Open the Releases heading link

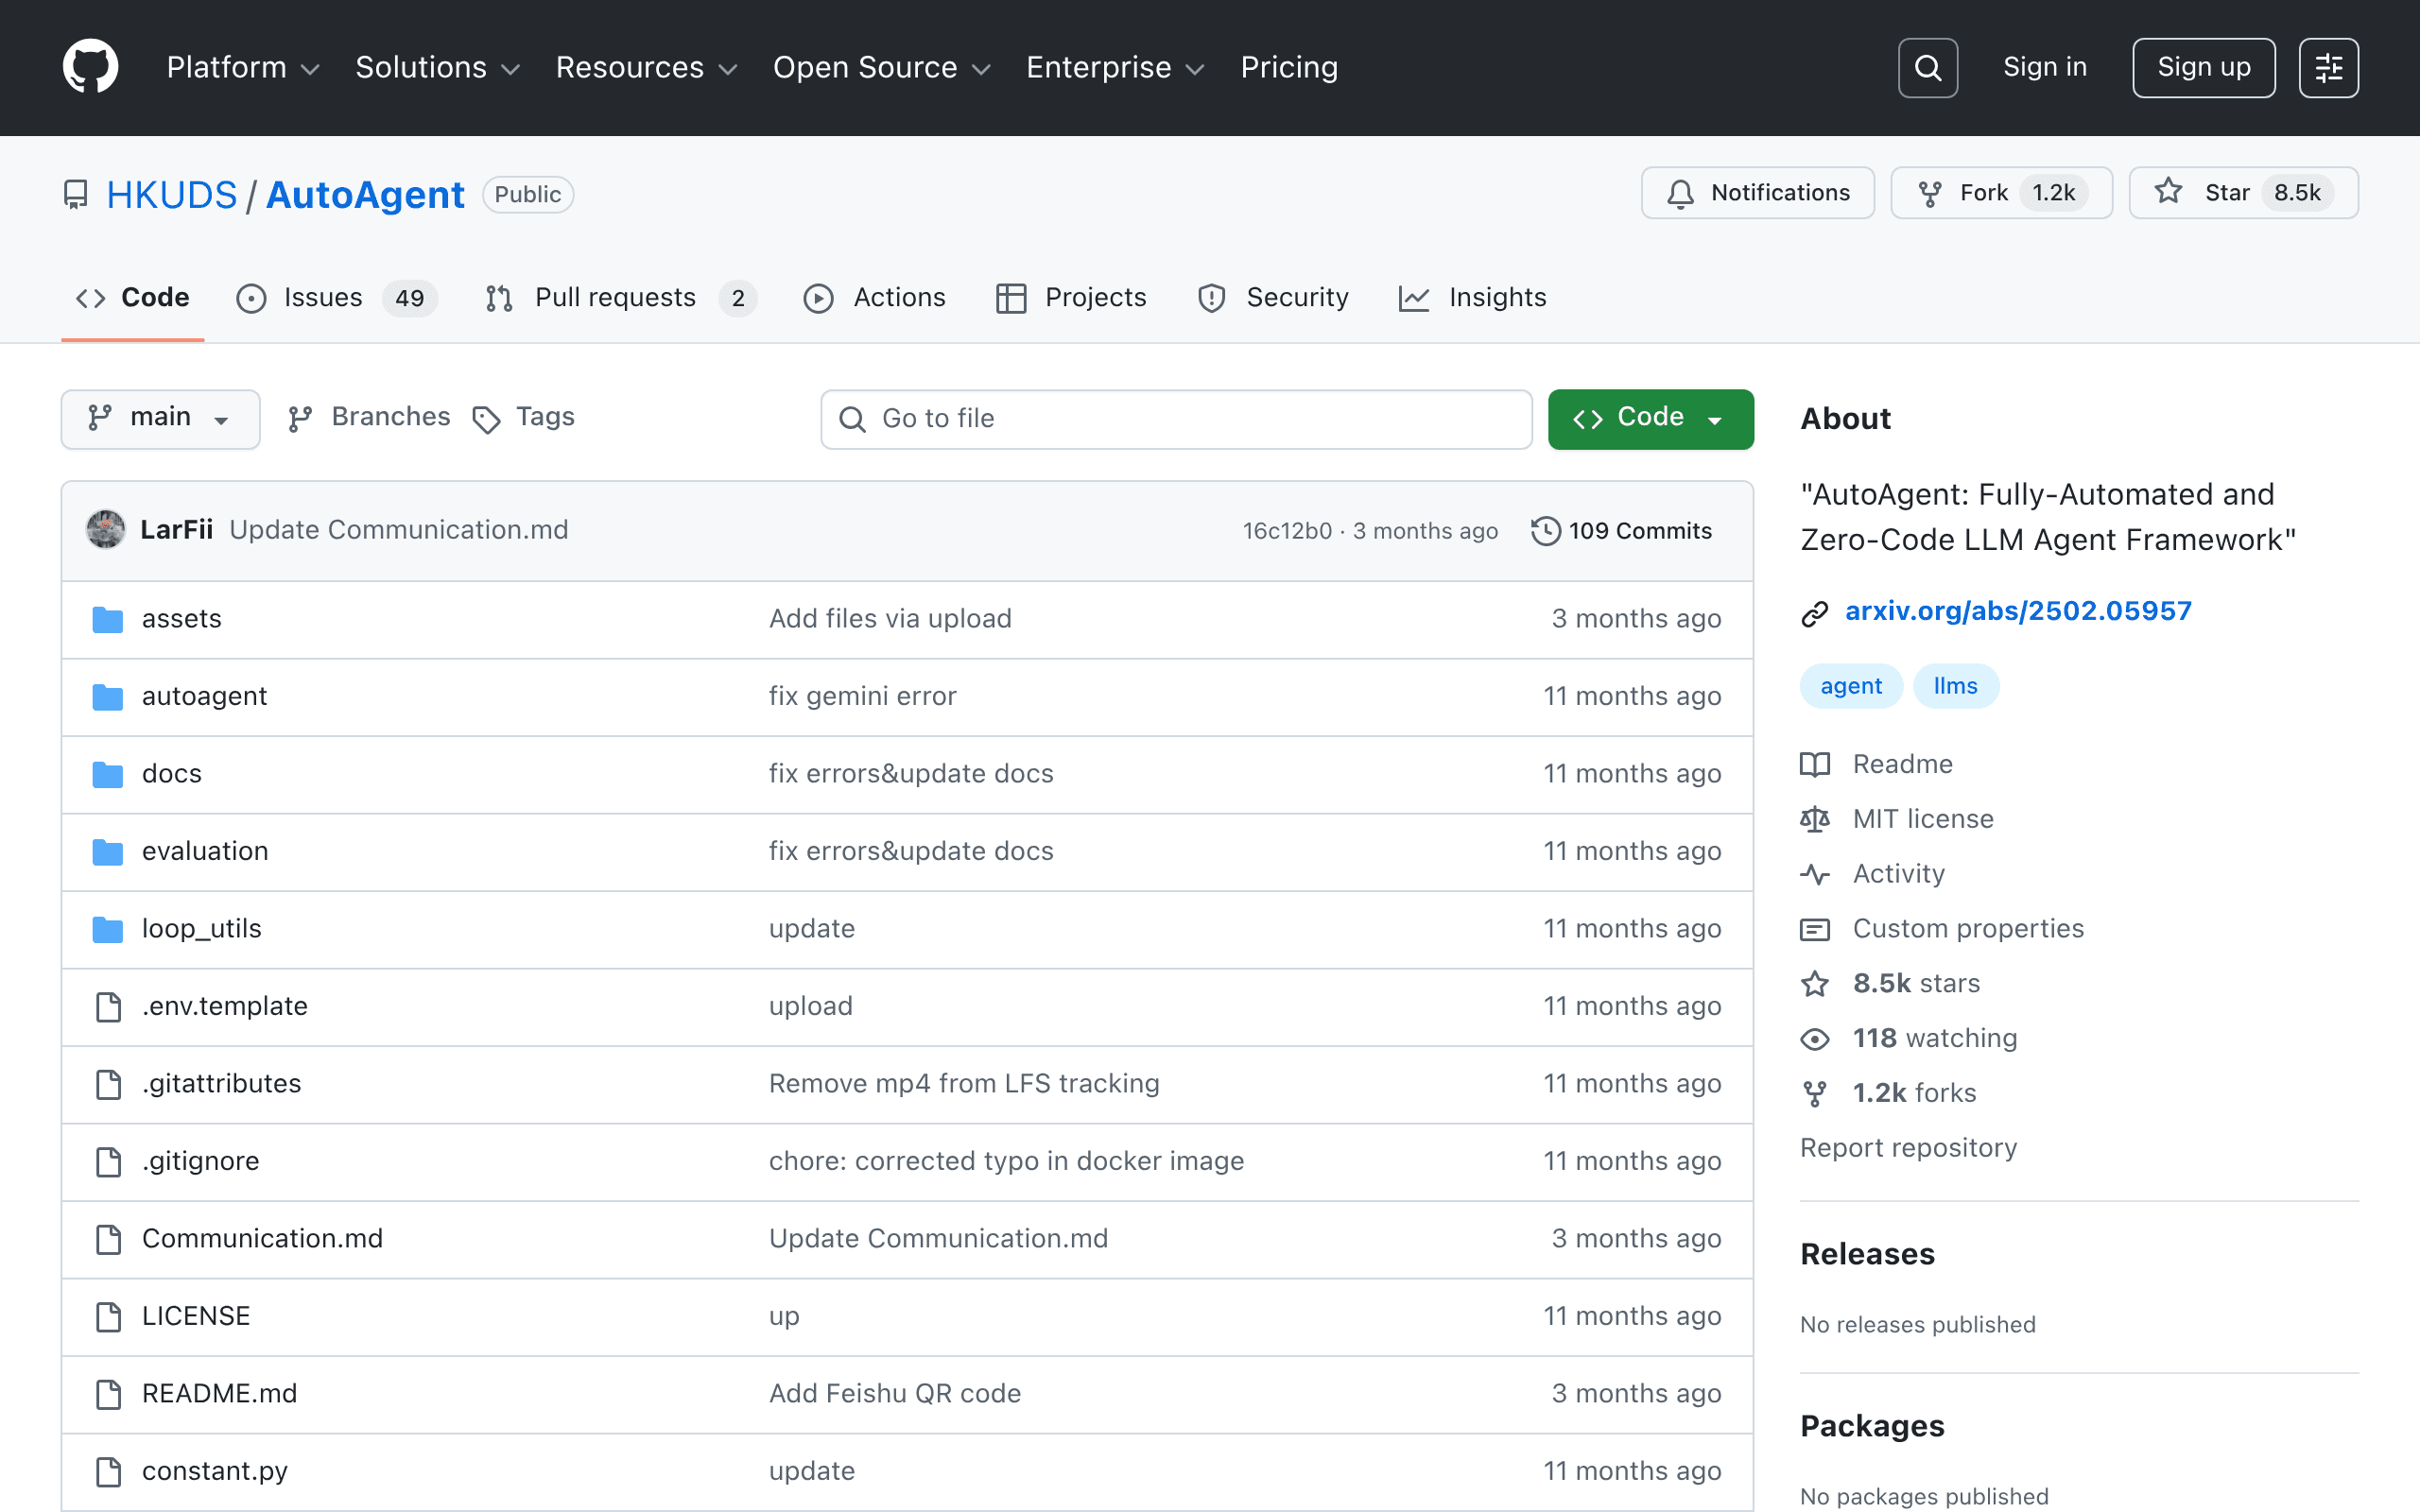point(1867,1254)
